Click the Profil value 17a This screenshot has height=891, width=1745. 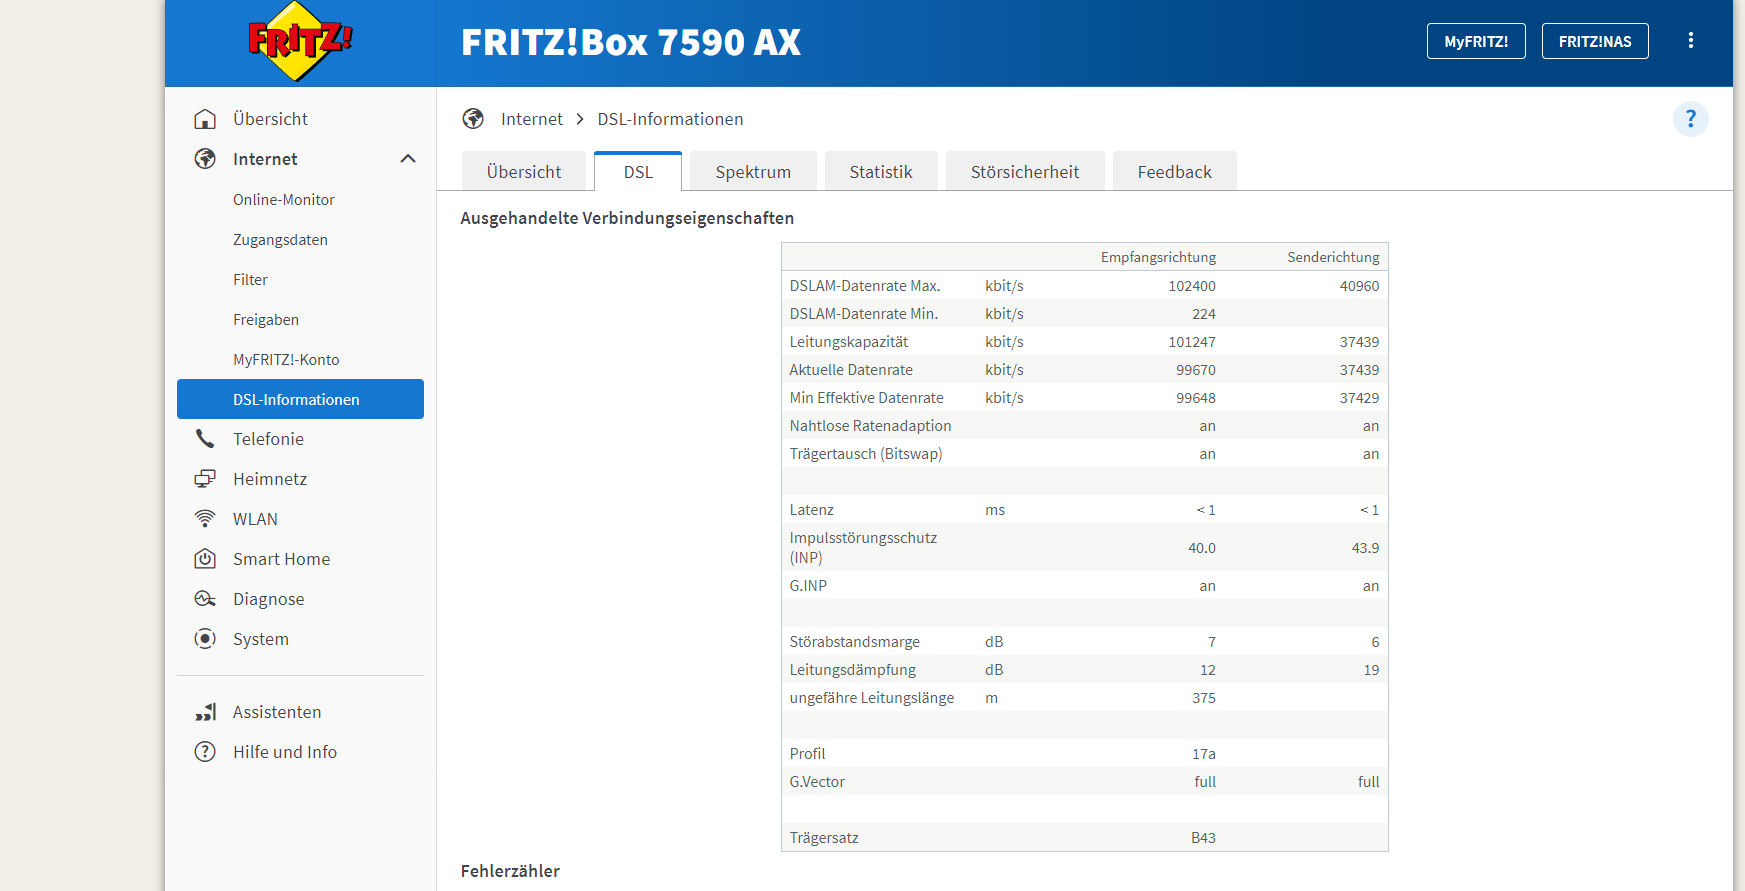pos(1204,754)
